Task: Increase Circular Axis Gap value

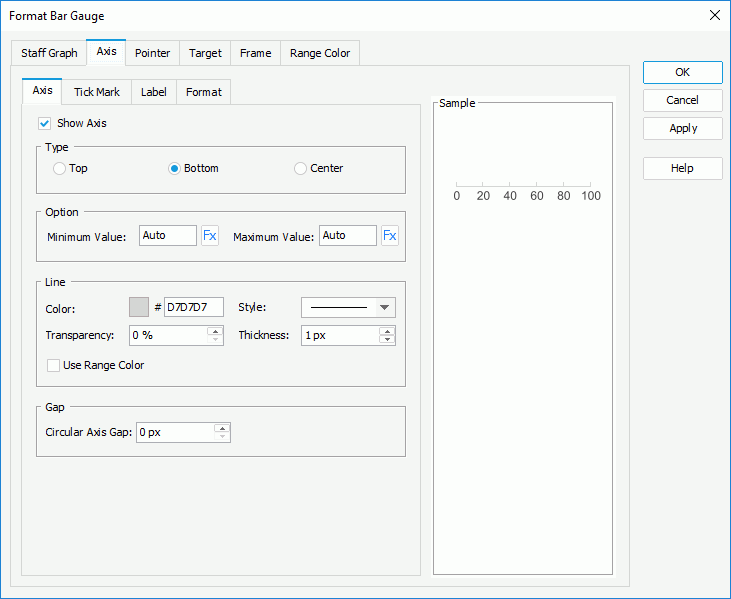Action: tap(222, 428)
